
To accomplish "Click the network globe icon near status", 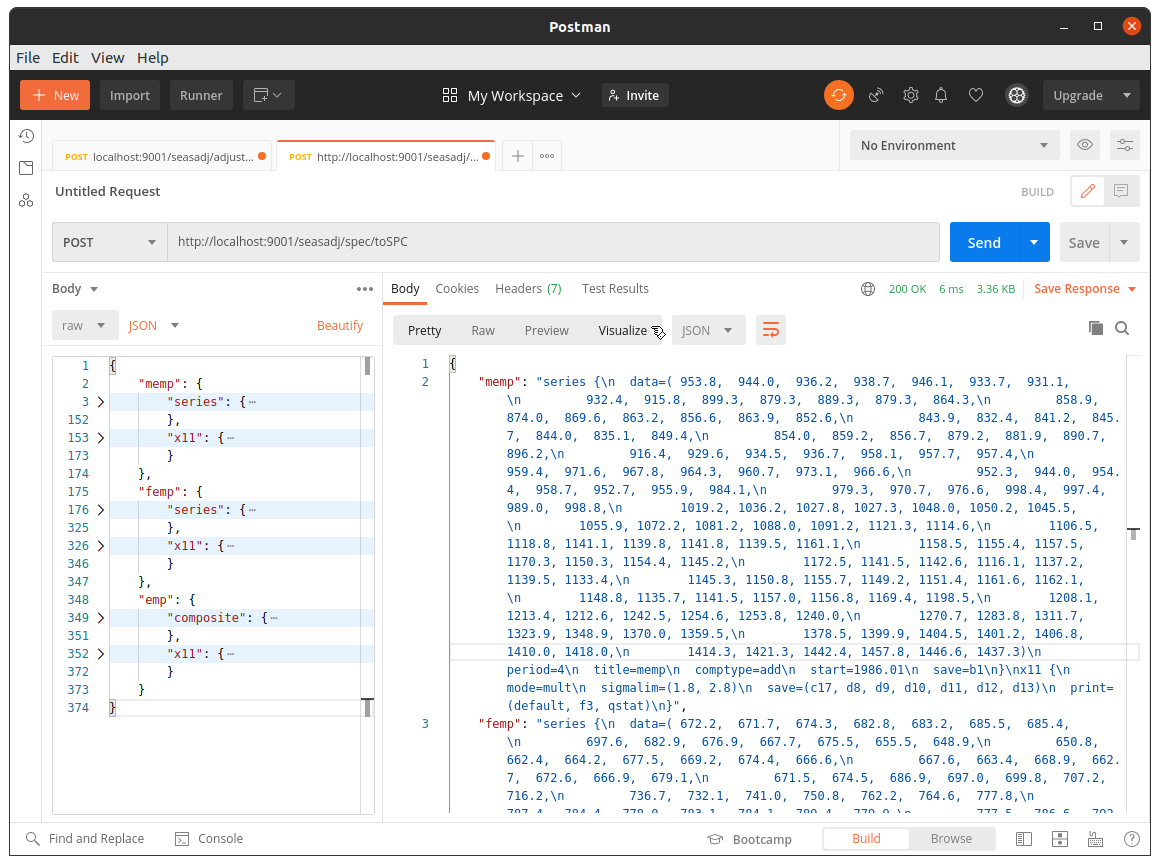I will point(868,289).
